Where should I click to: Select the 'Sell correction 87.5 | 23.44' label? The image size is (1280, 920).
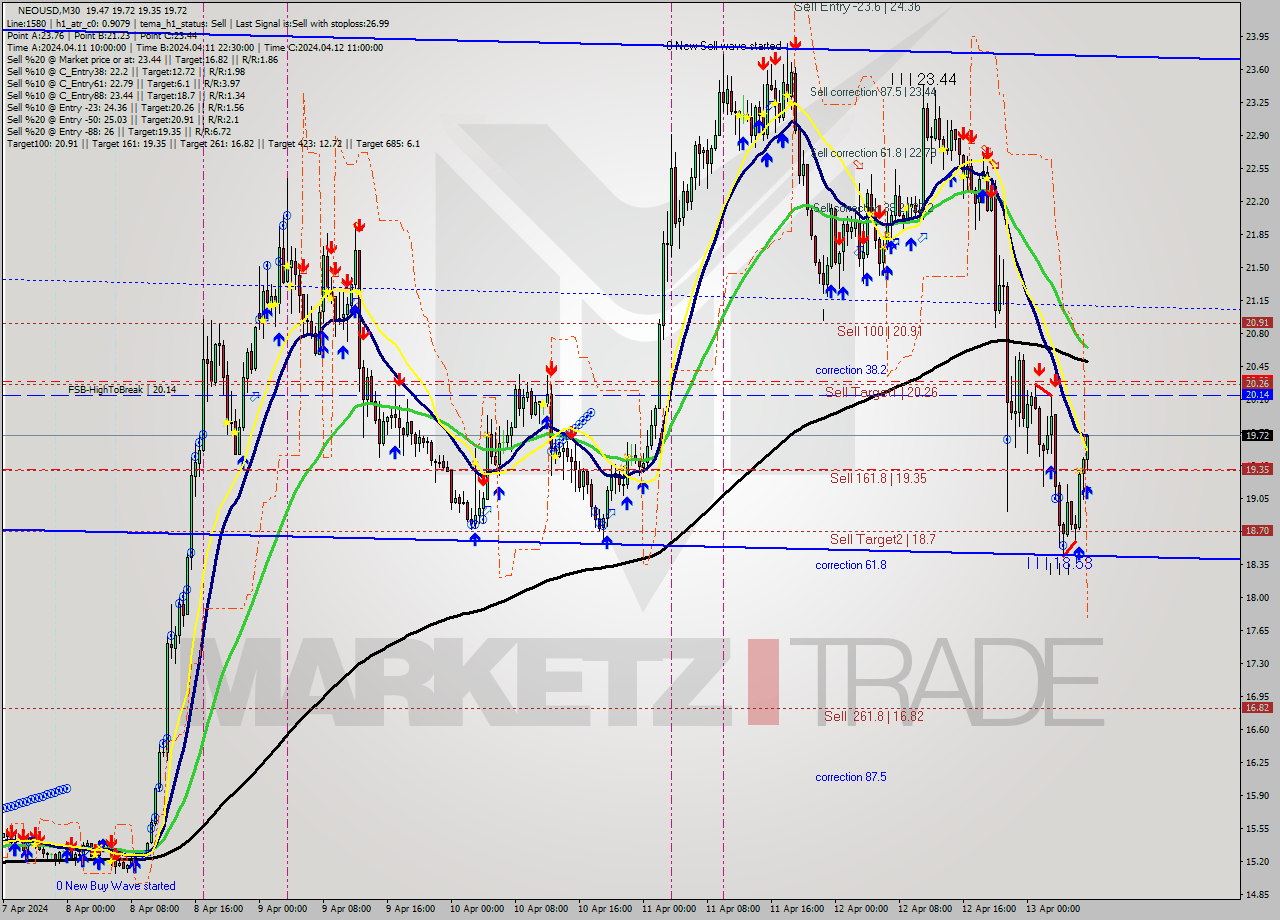873,92
